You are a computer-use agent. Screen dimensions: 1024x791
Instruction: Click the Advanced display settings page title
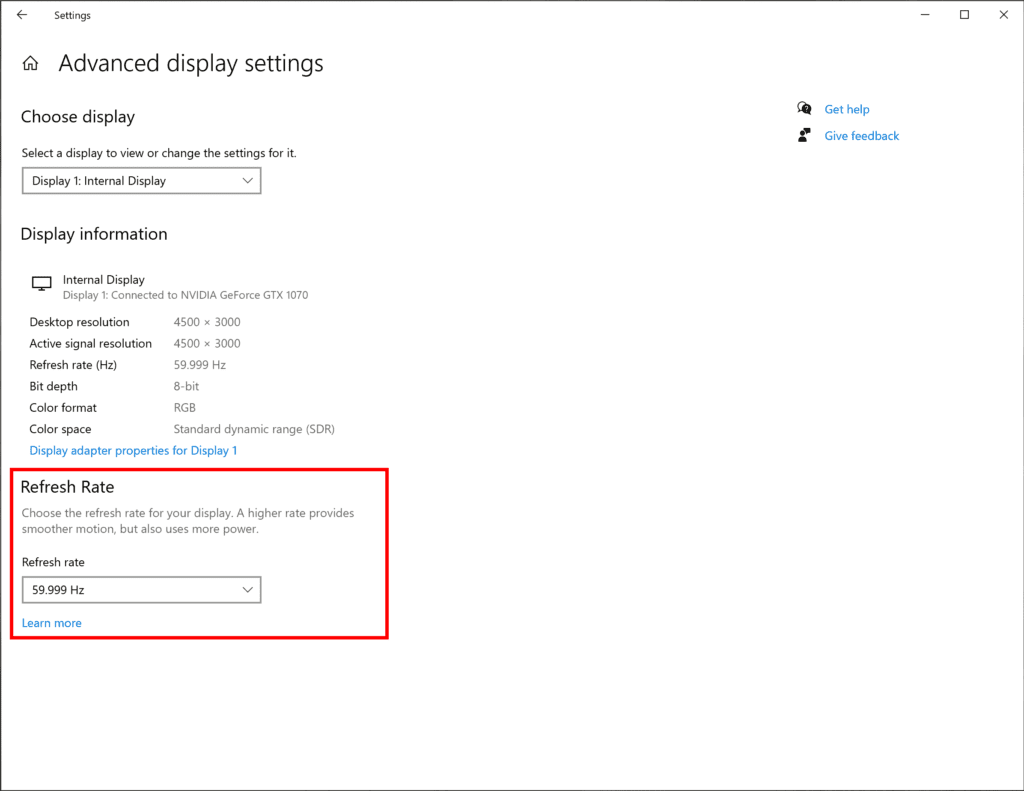click(191, 63)
